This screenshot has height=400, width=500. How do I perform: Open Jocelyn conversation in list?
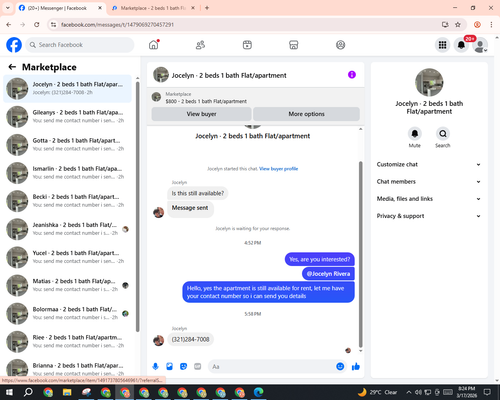pos(67,89)
